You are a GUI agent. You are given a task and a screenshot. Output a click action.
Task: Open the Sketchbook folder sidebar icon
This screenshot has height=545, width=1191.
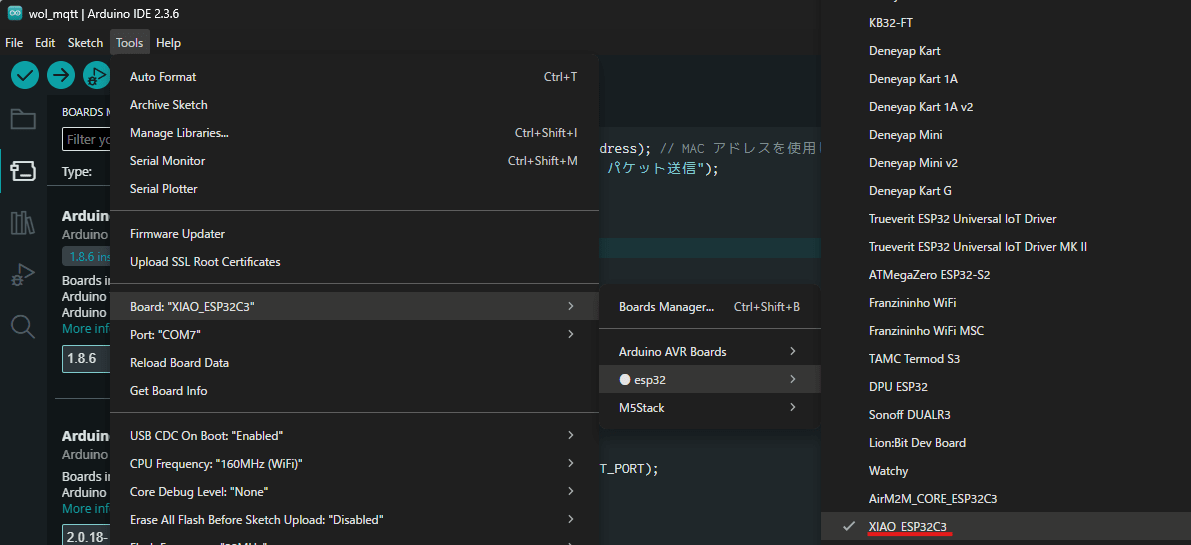[x=23, y=119]
